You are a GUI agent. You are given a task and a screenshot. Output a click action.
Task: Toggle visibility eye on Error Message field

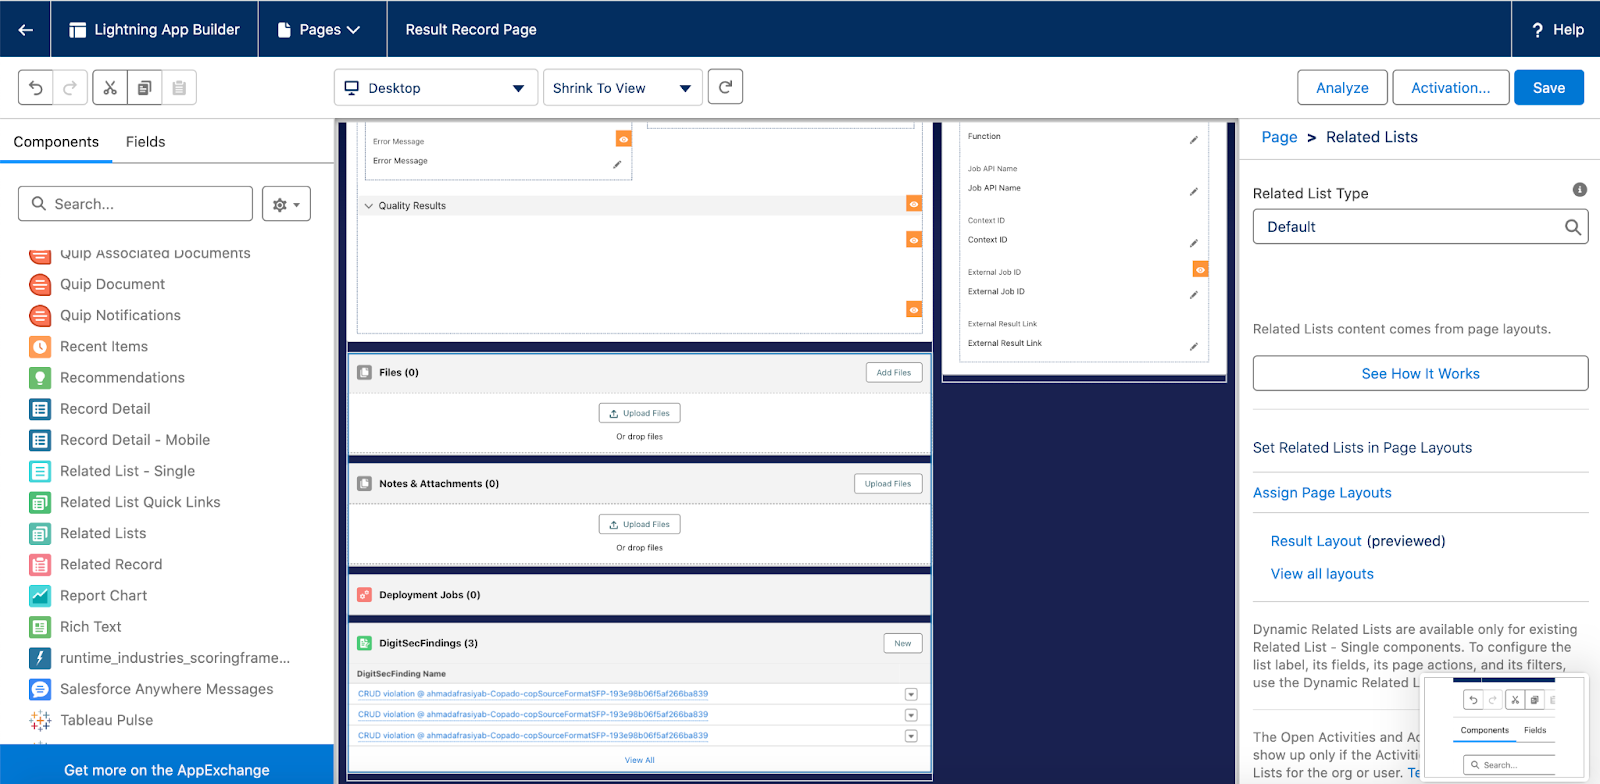(x=623, y=139)
